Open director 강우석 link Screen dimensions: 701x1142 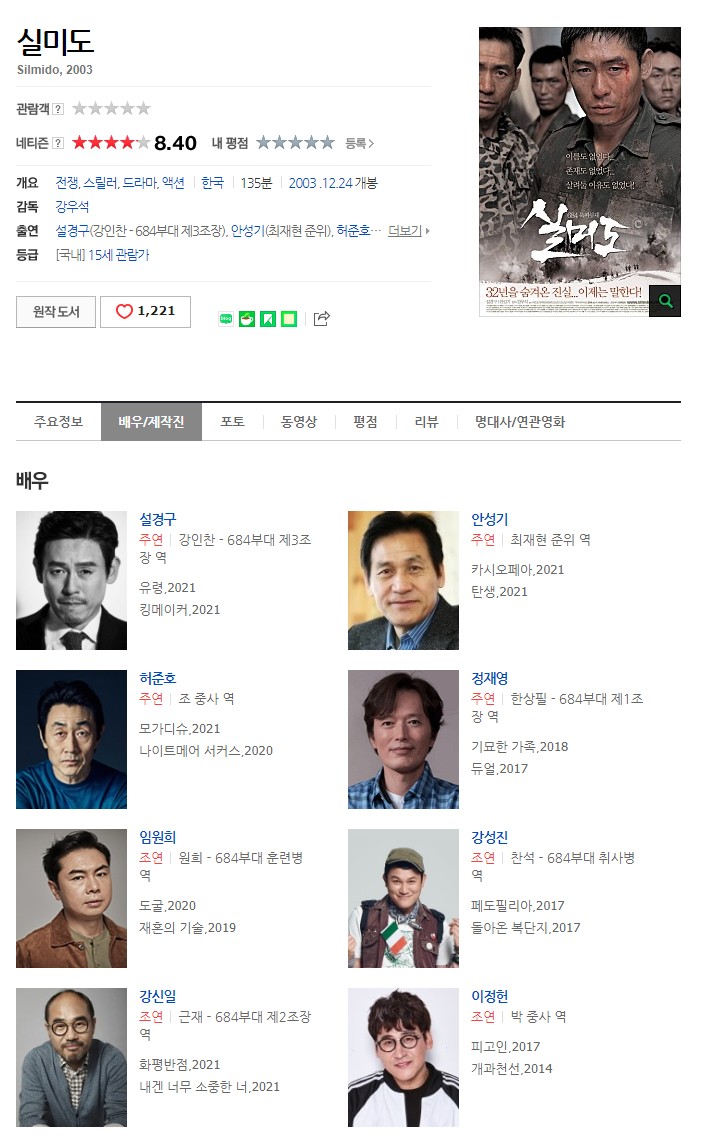72,207
